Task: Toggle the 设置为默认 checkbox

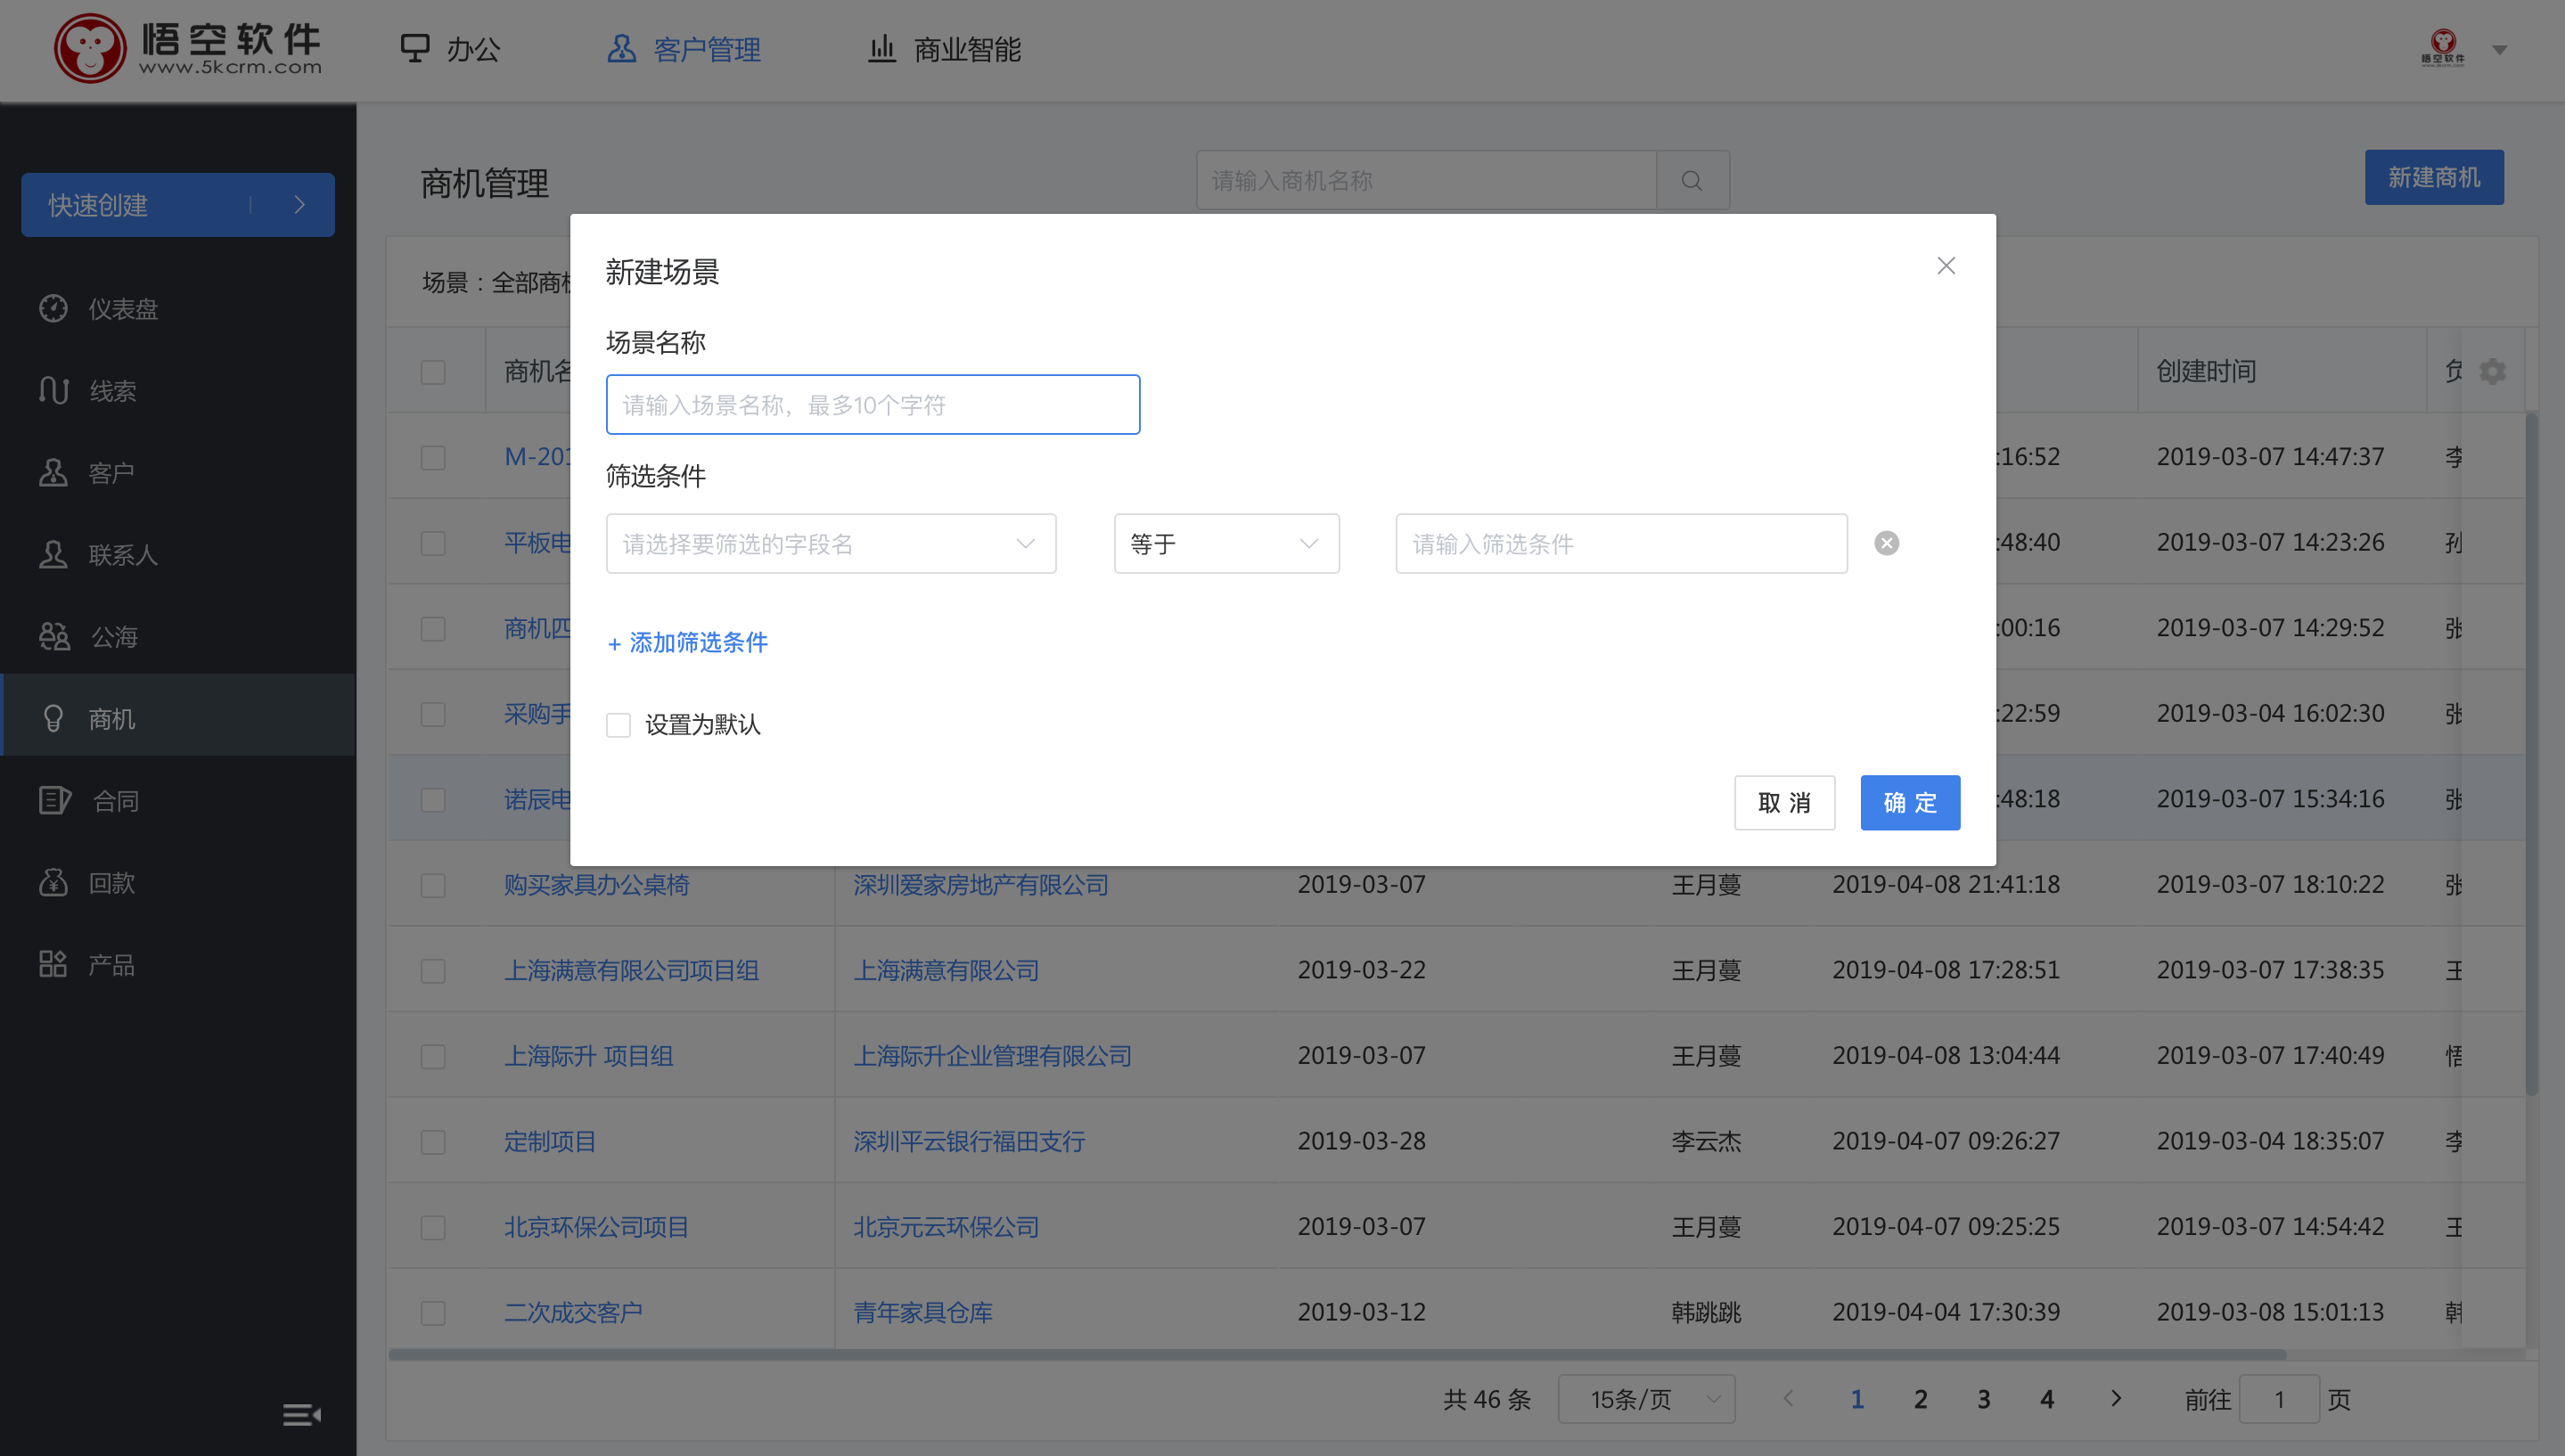Action: pos(619,725)
